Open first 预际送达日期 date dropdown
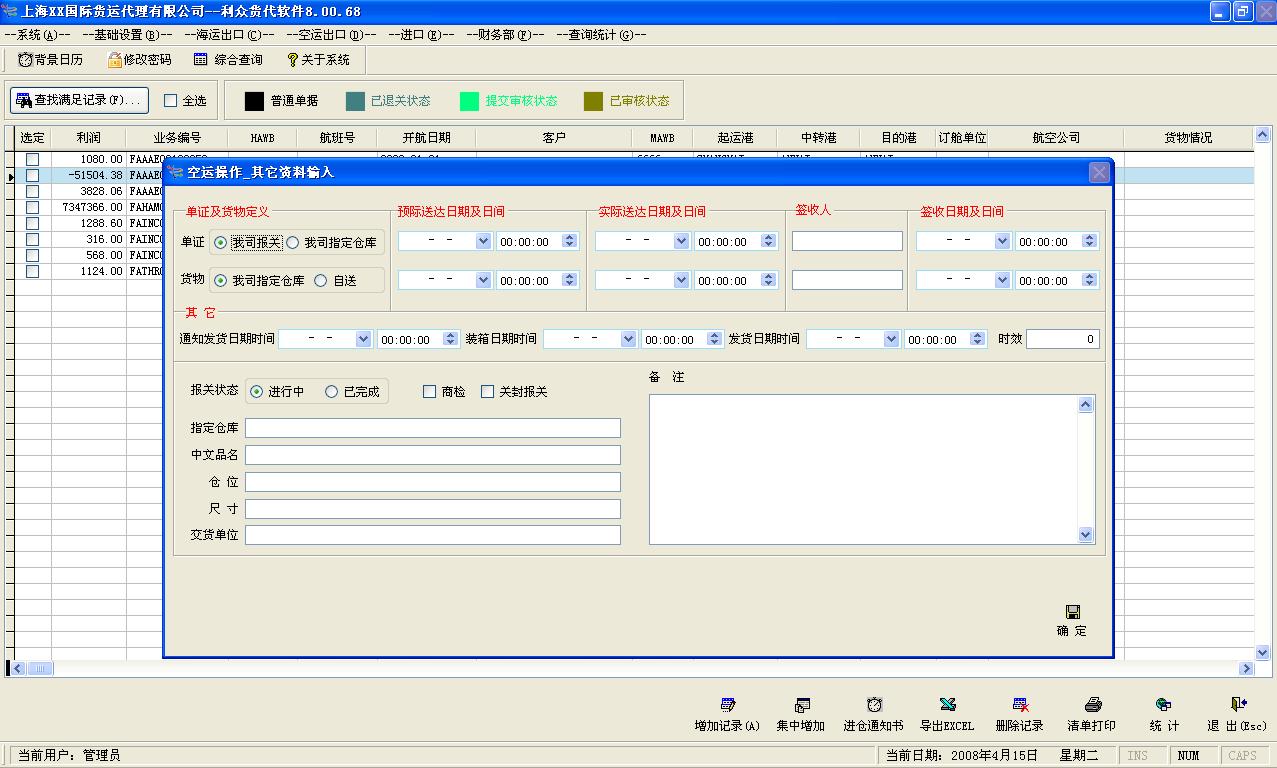The image size is (1277, 768). coord(483,241)
